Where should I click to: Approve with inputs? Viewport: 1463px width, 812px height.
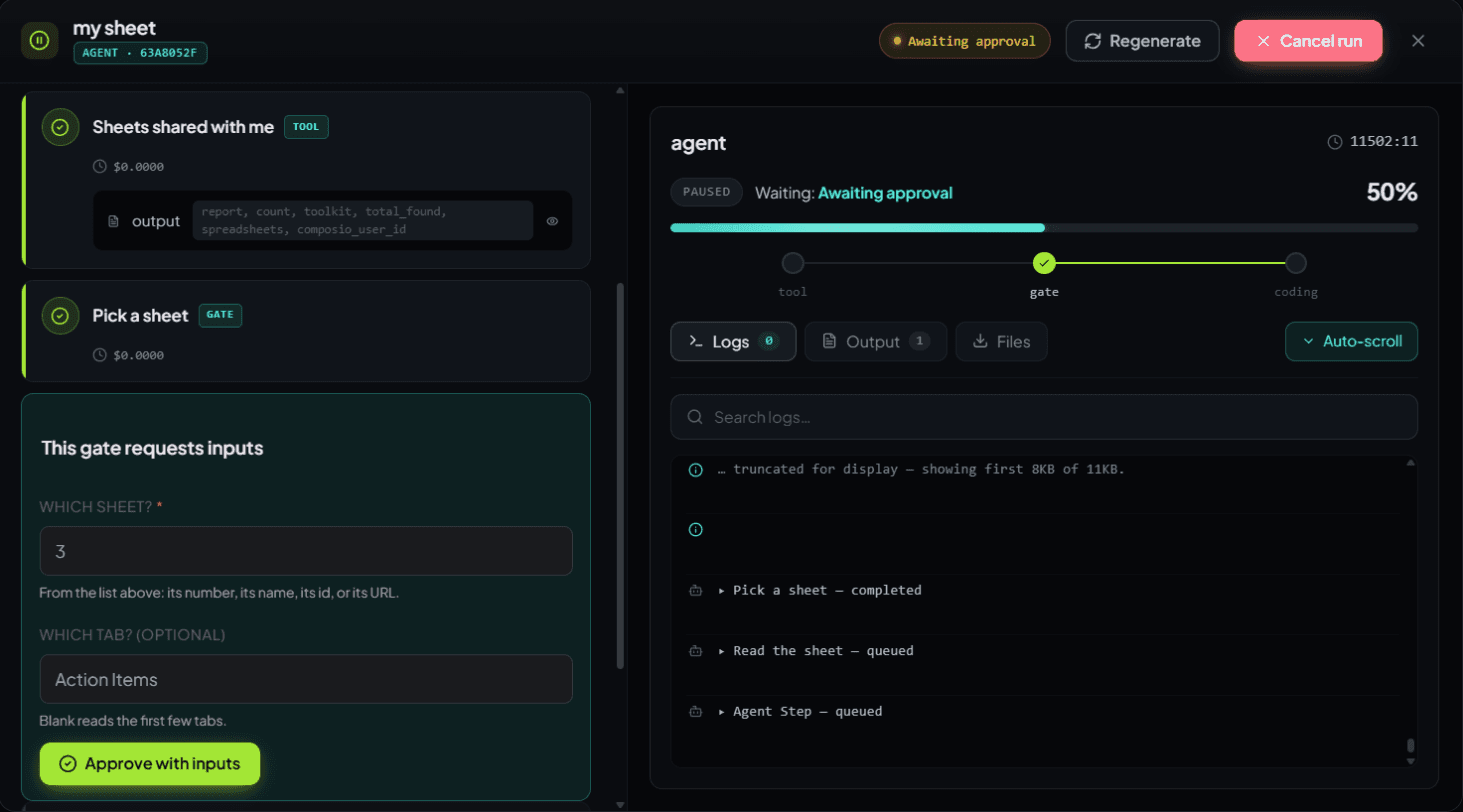(x=150, y=764)
